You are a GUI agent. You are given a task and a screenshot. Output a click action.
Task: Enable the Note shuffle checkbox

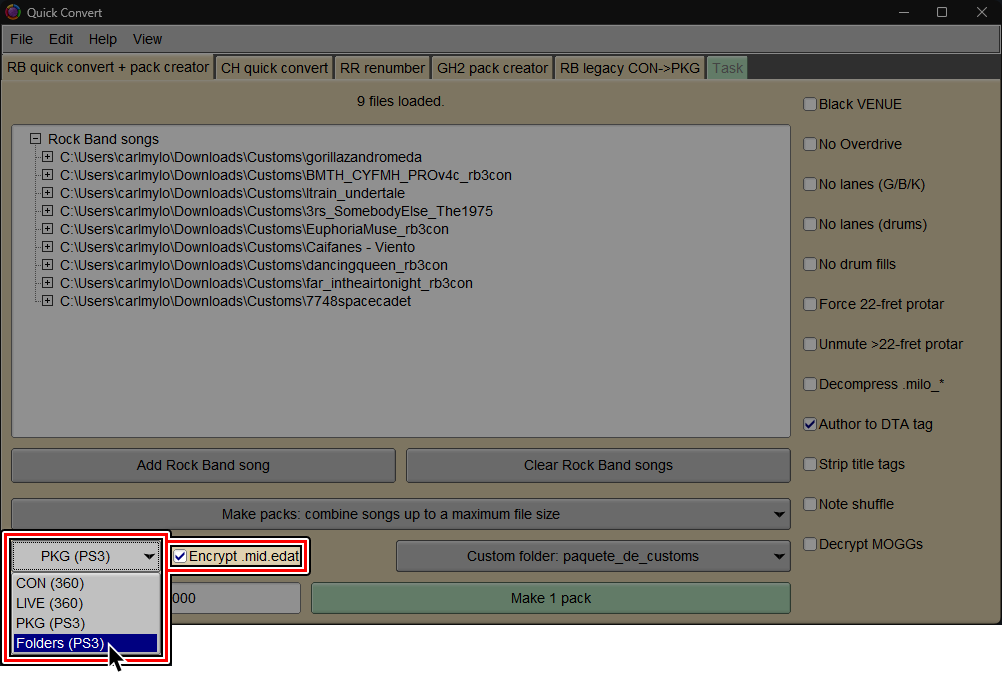coord(810,504)
